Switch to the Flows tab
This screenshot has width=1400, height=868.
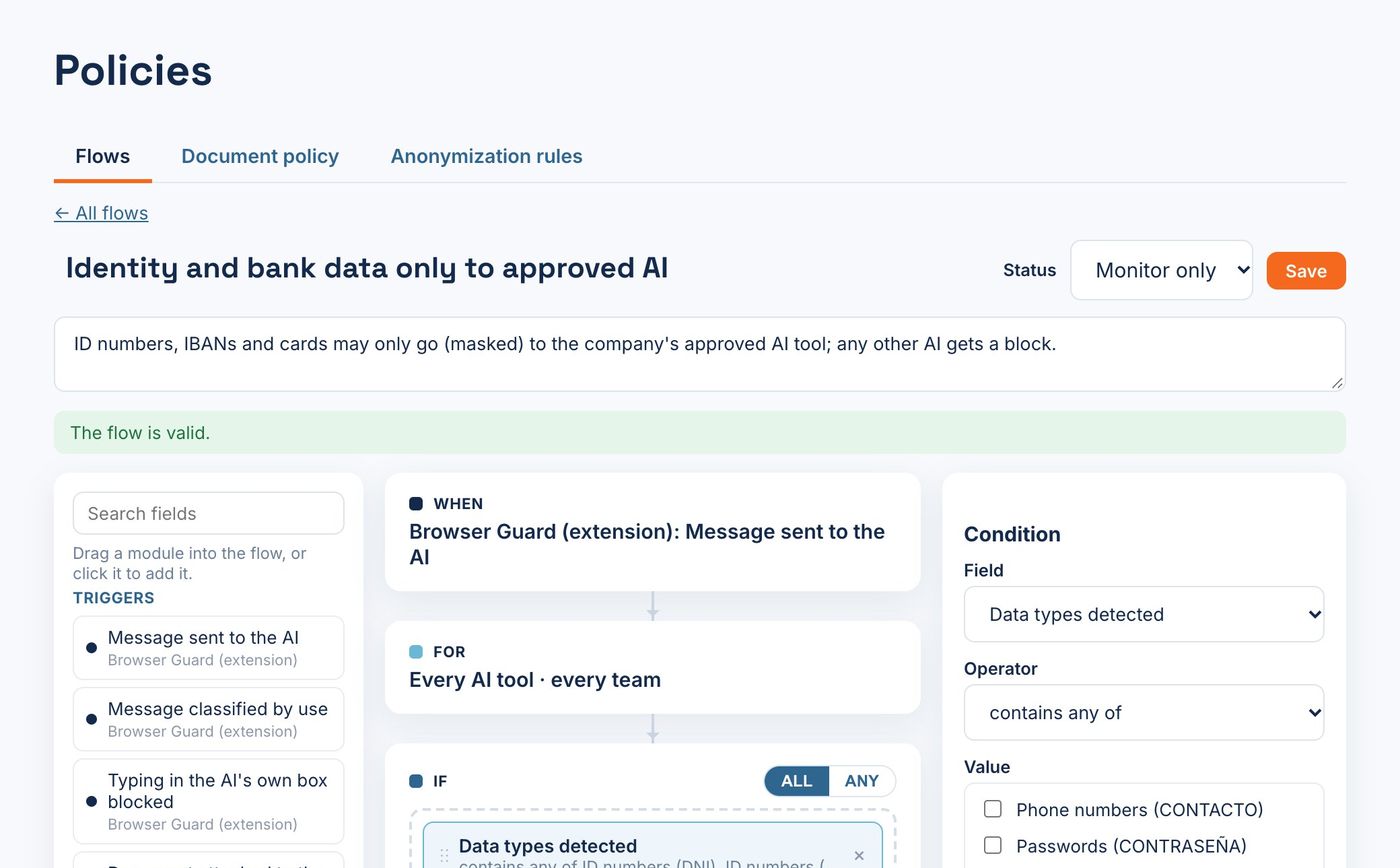pos(103,156)
